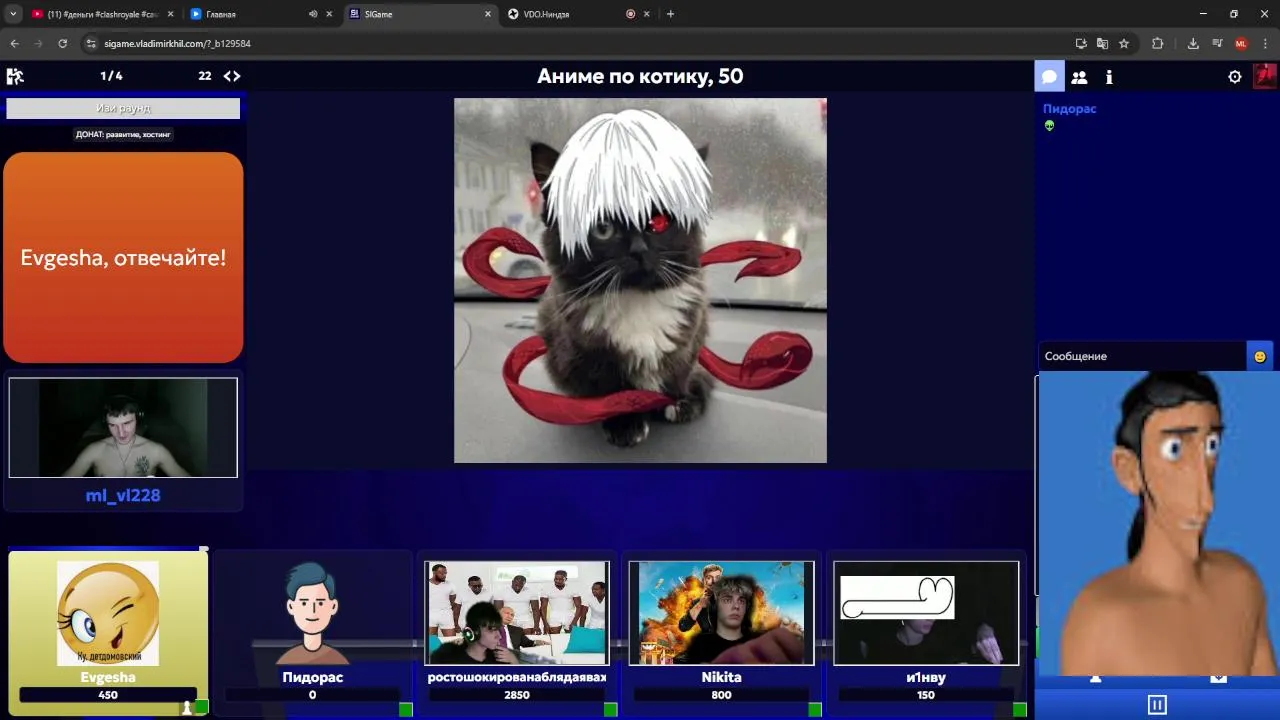View site information icon
Screen dimensions: 1280x720
[x=91, y=44]
